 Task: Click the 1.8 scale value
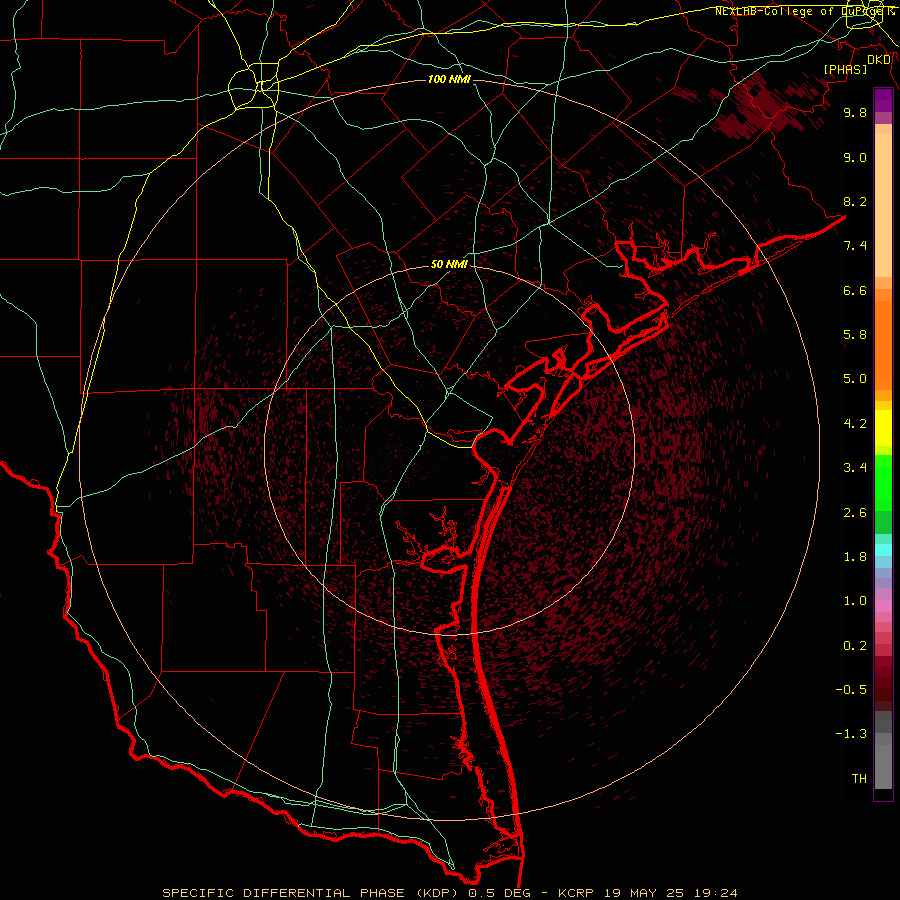click(855, 557)
